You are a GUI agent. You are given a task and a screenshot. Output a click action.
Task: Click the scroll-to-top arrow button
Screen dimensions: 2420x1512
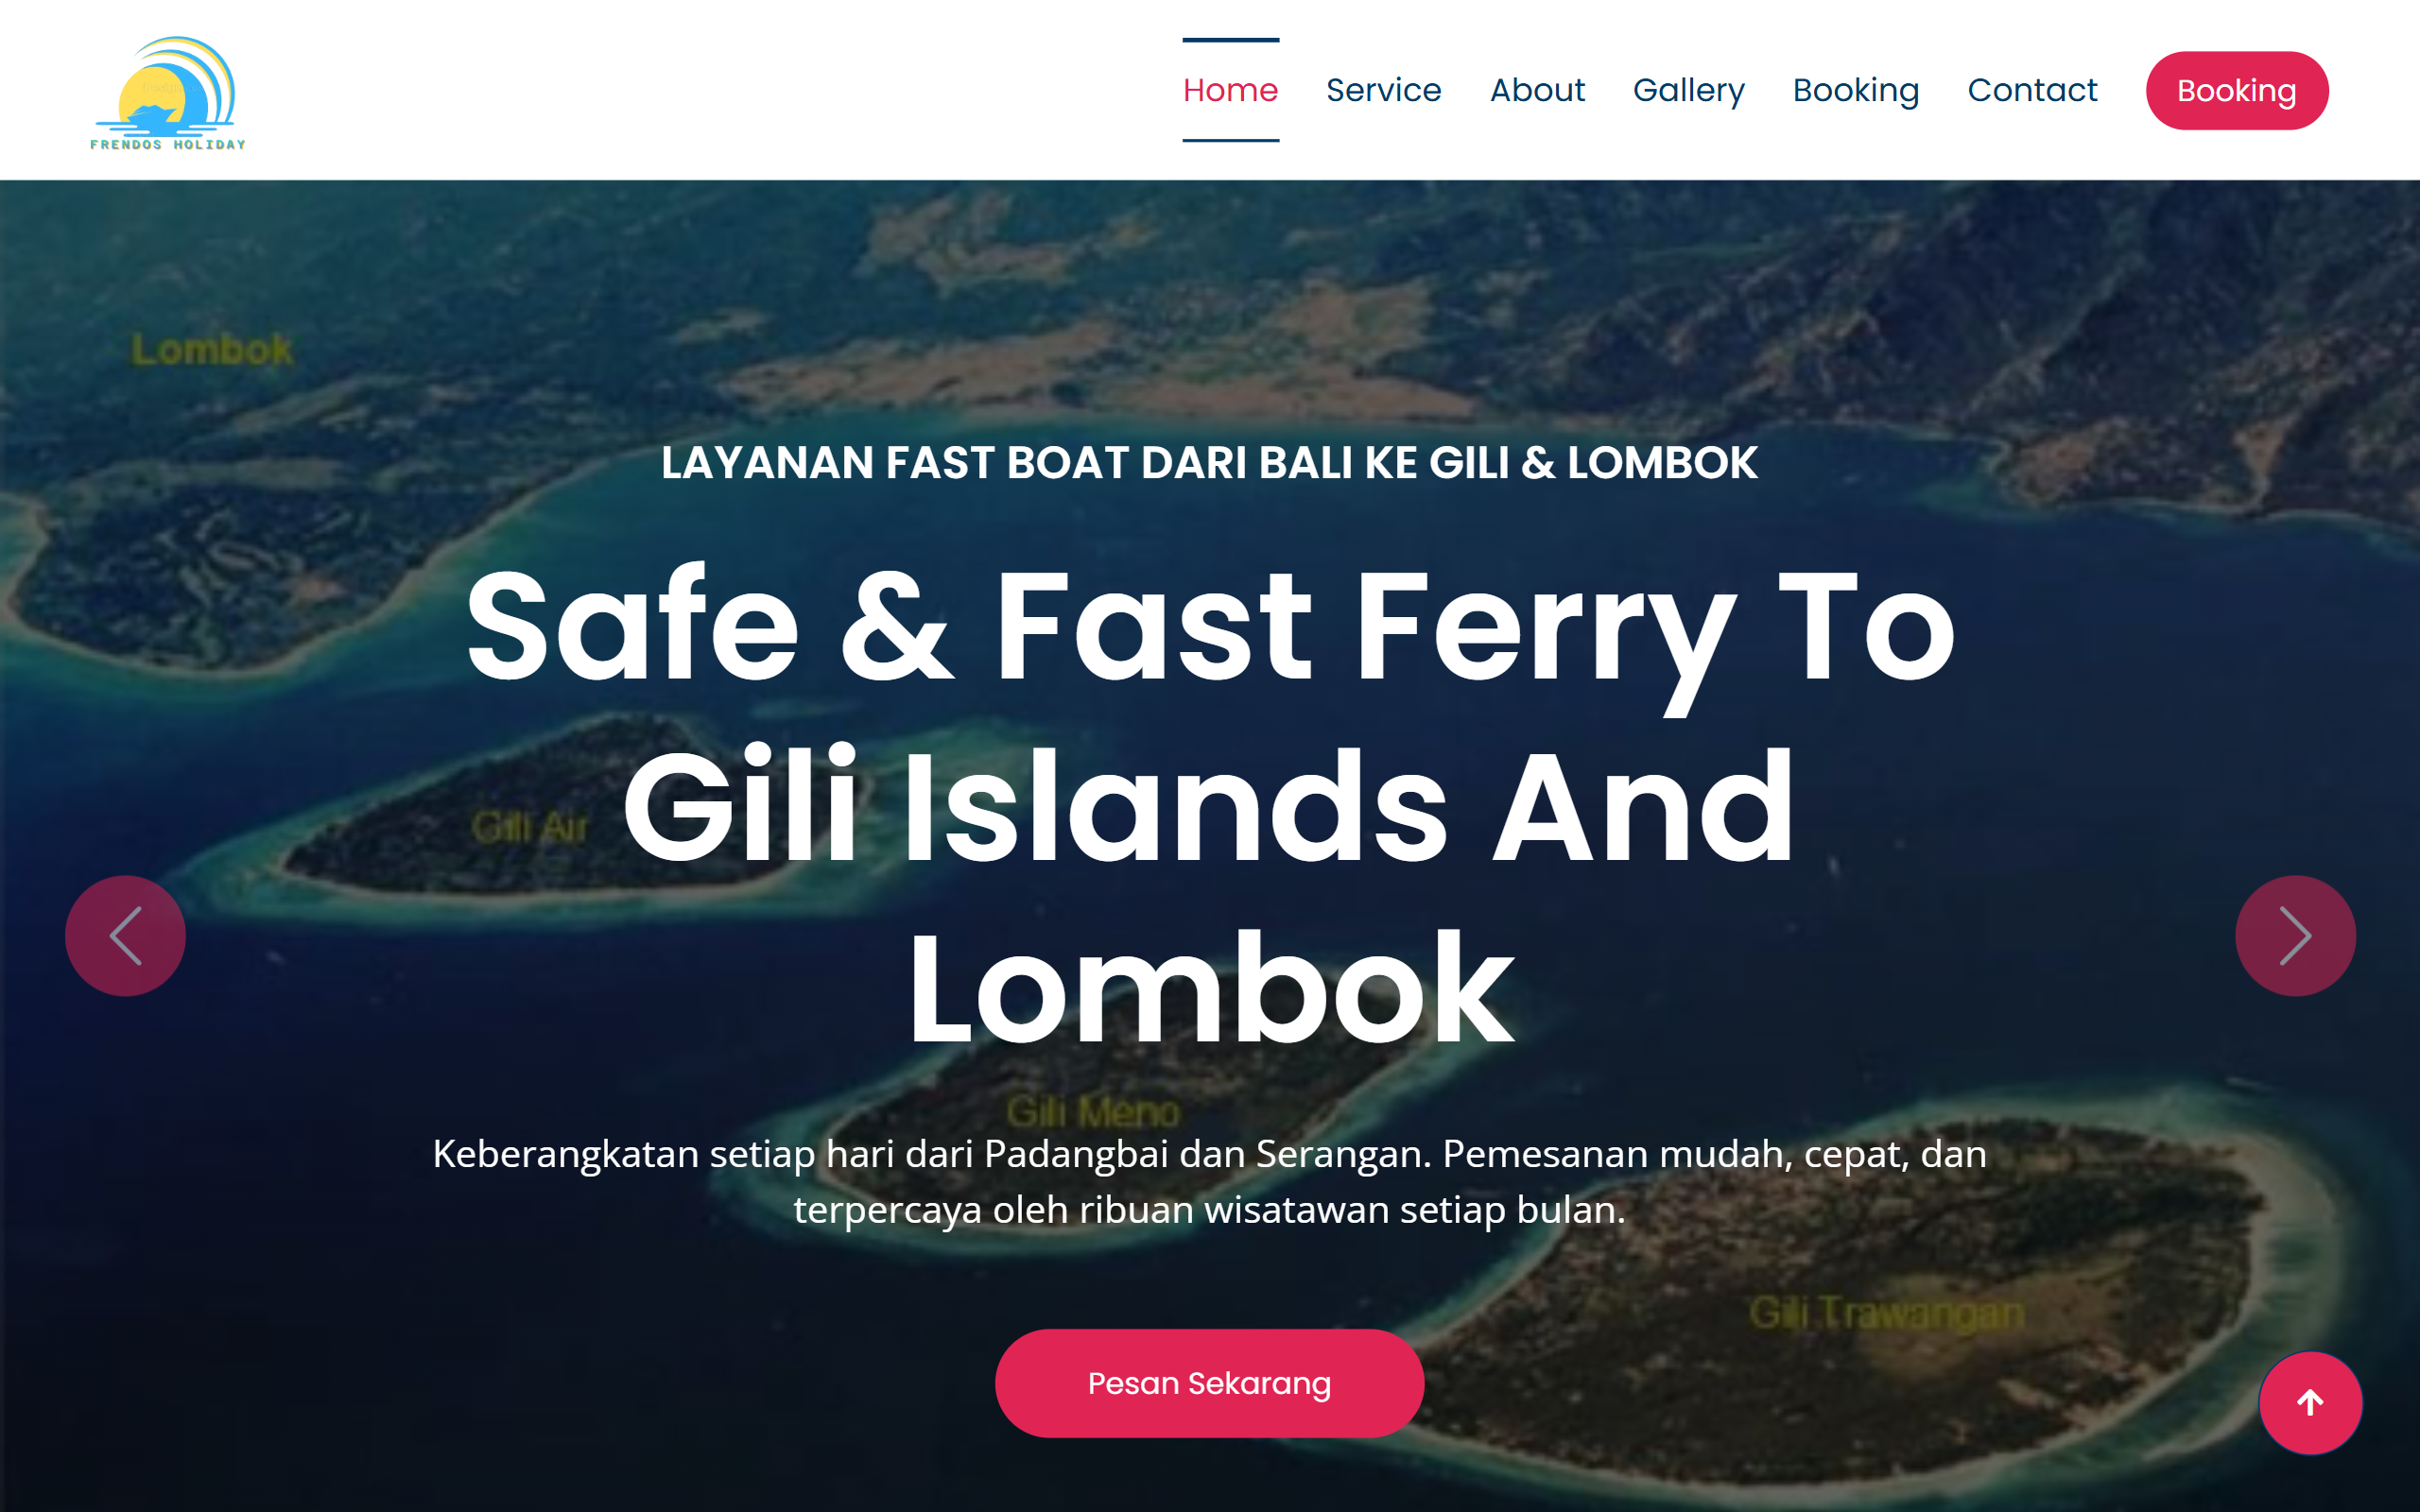pos(2310,1402)
